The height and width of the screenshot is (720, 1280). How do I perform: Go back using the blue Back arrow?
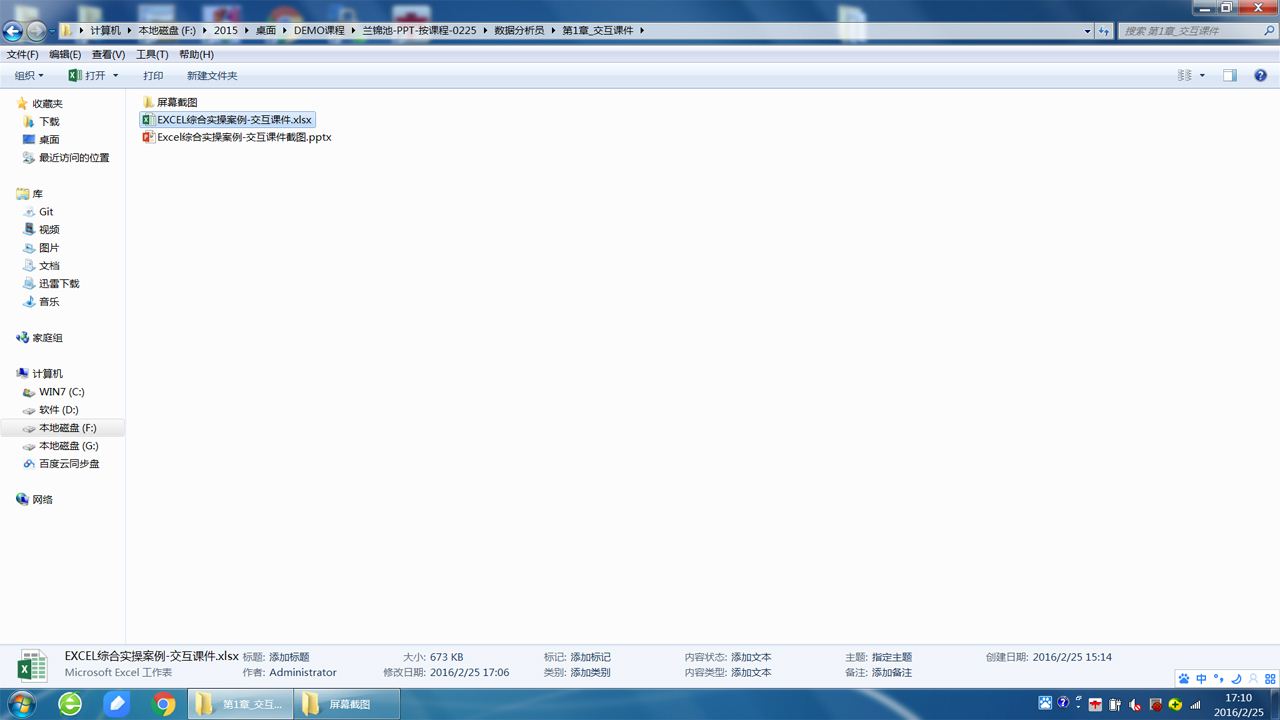[13, 31]
